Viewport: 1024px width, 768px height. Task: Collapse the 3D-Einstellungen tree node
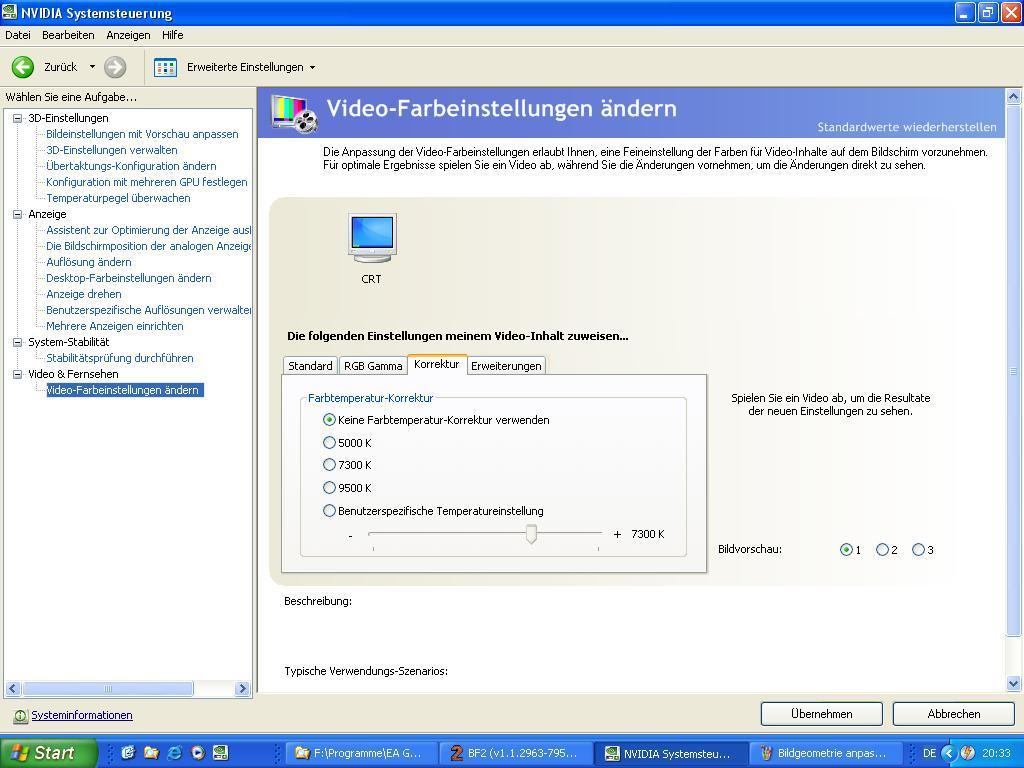[18, 118]
